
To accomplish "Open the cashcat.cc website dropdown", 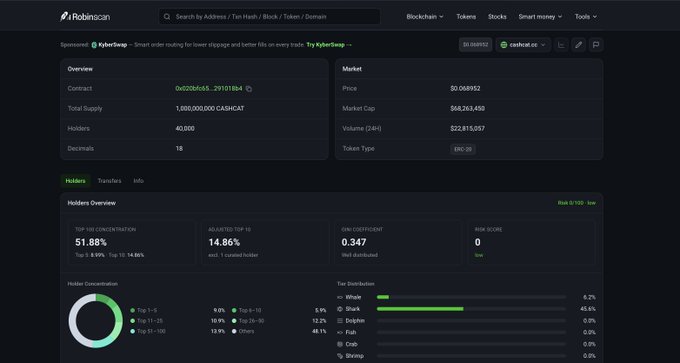I will tap(523, 45).
